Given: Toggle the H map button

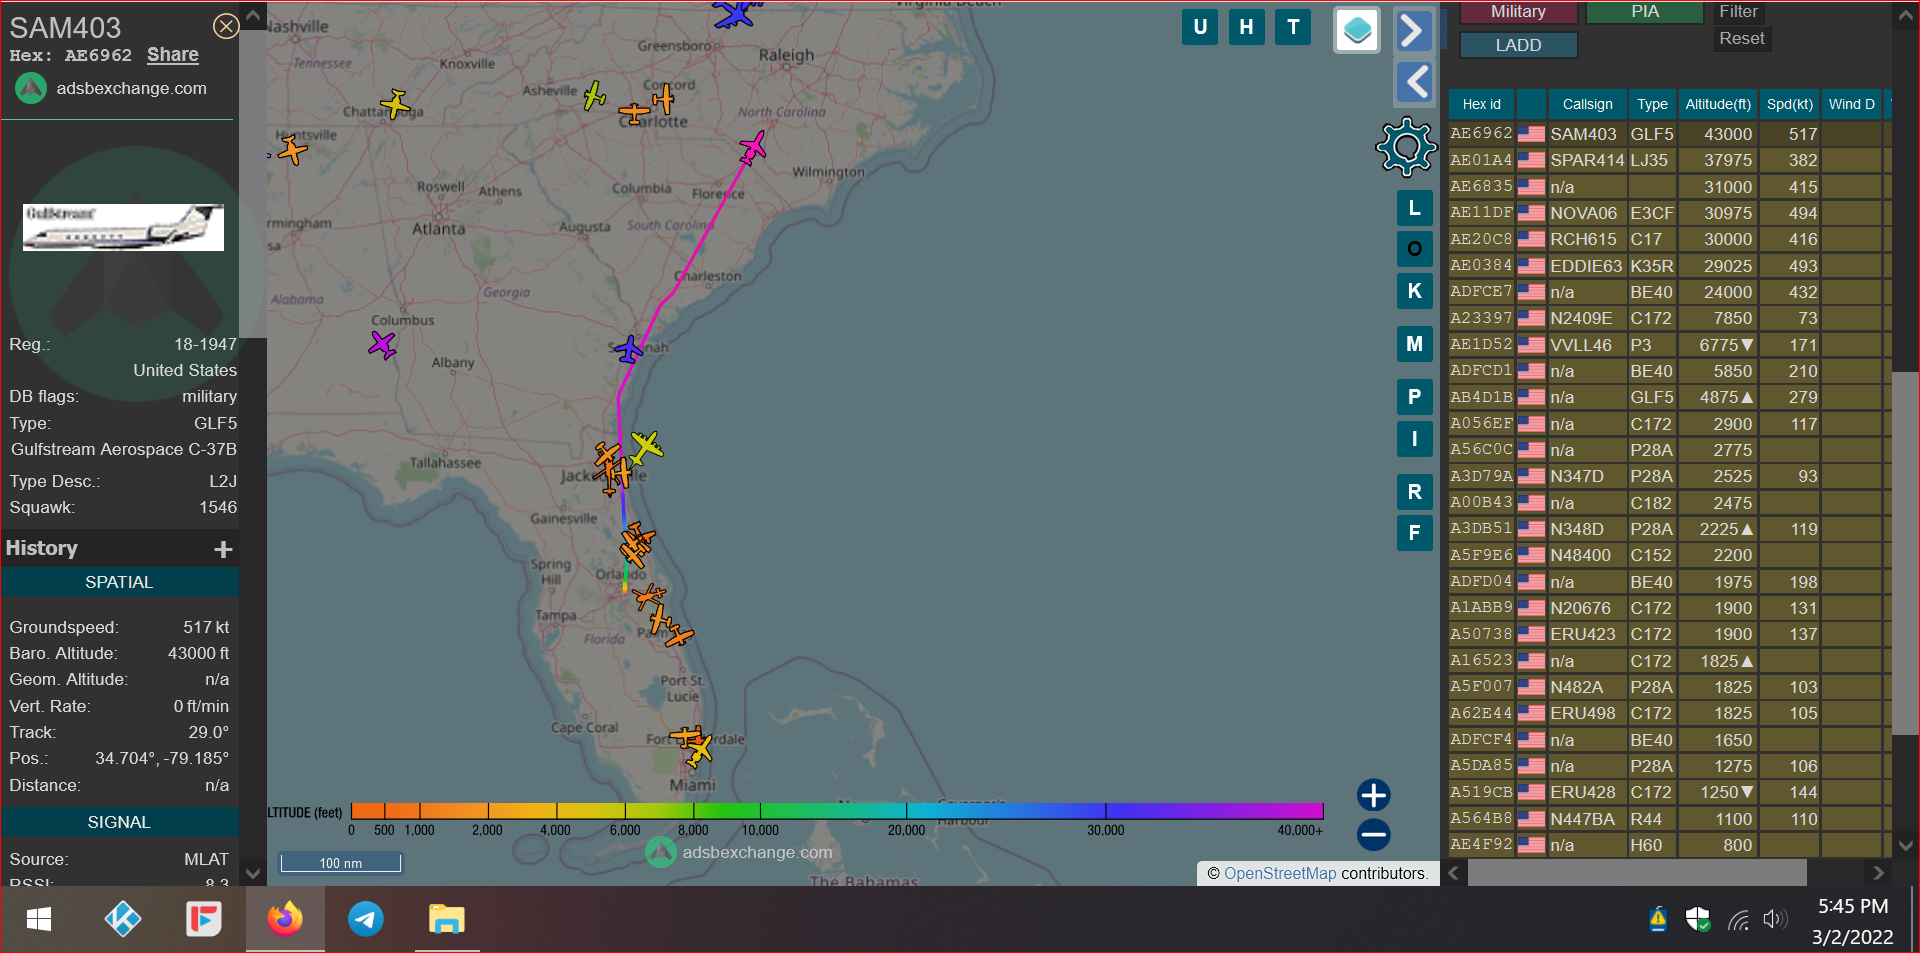Looking at the screenshot, I should click(x=1246, y=27).
